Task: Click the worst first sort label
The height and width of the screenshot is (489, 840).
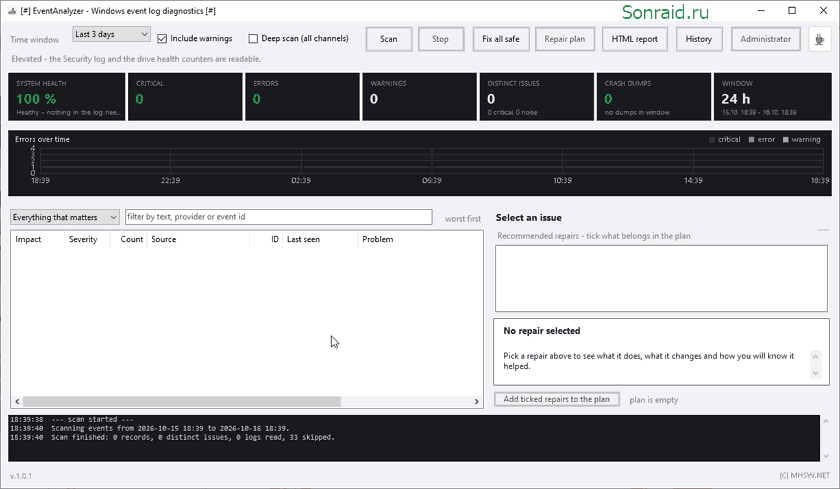Action: [463, 219]
